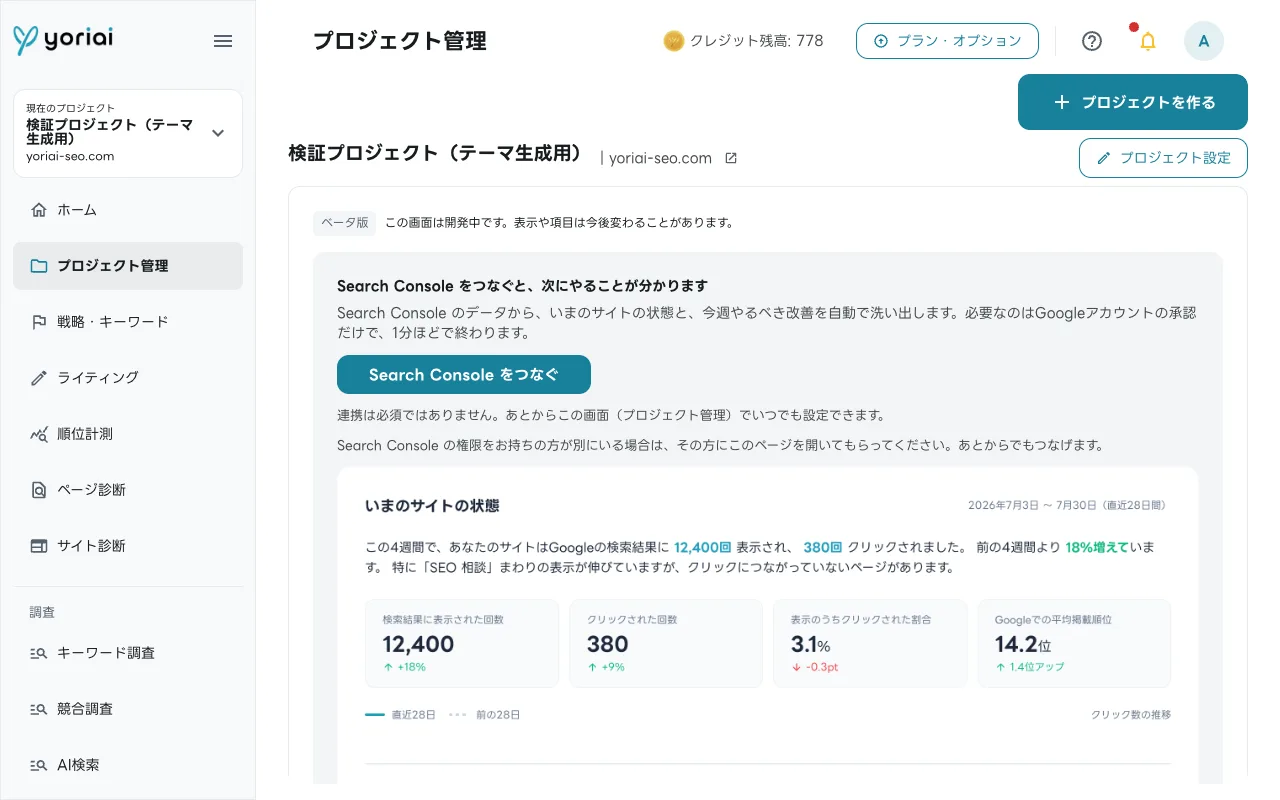Click the pencil icon for ライティング

39,378
